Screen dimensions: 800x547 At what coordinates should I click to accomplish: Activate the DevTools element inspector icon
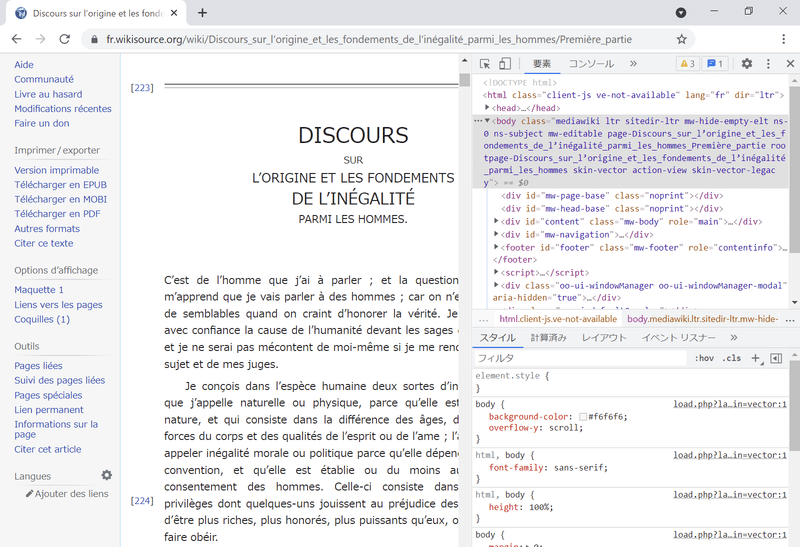[x=485, y=64]
